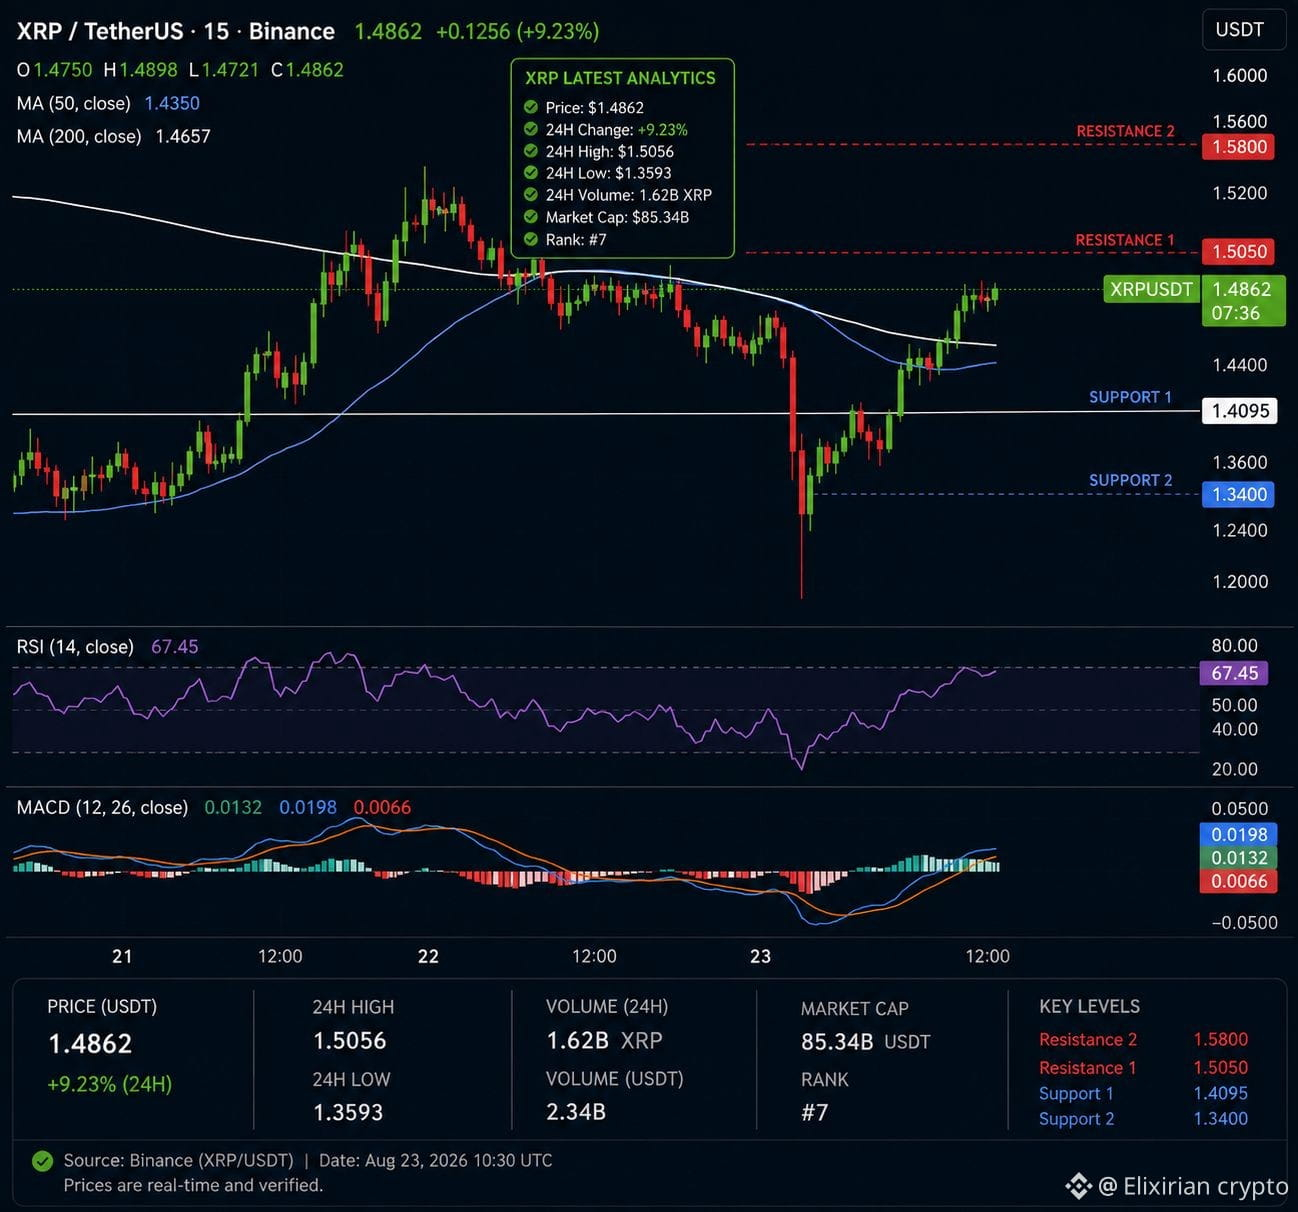Click the blue 1.3400 price-axis tag

coord(1240,494)
